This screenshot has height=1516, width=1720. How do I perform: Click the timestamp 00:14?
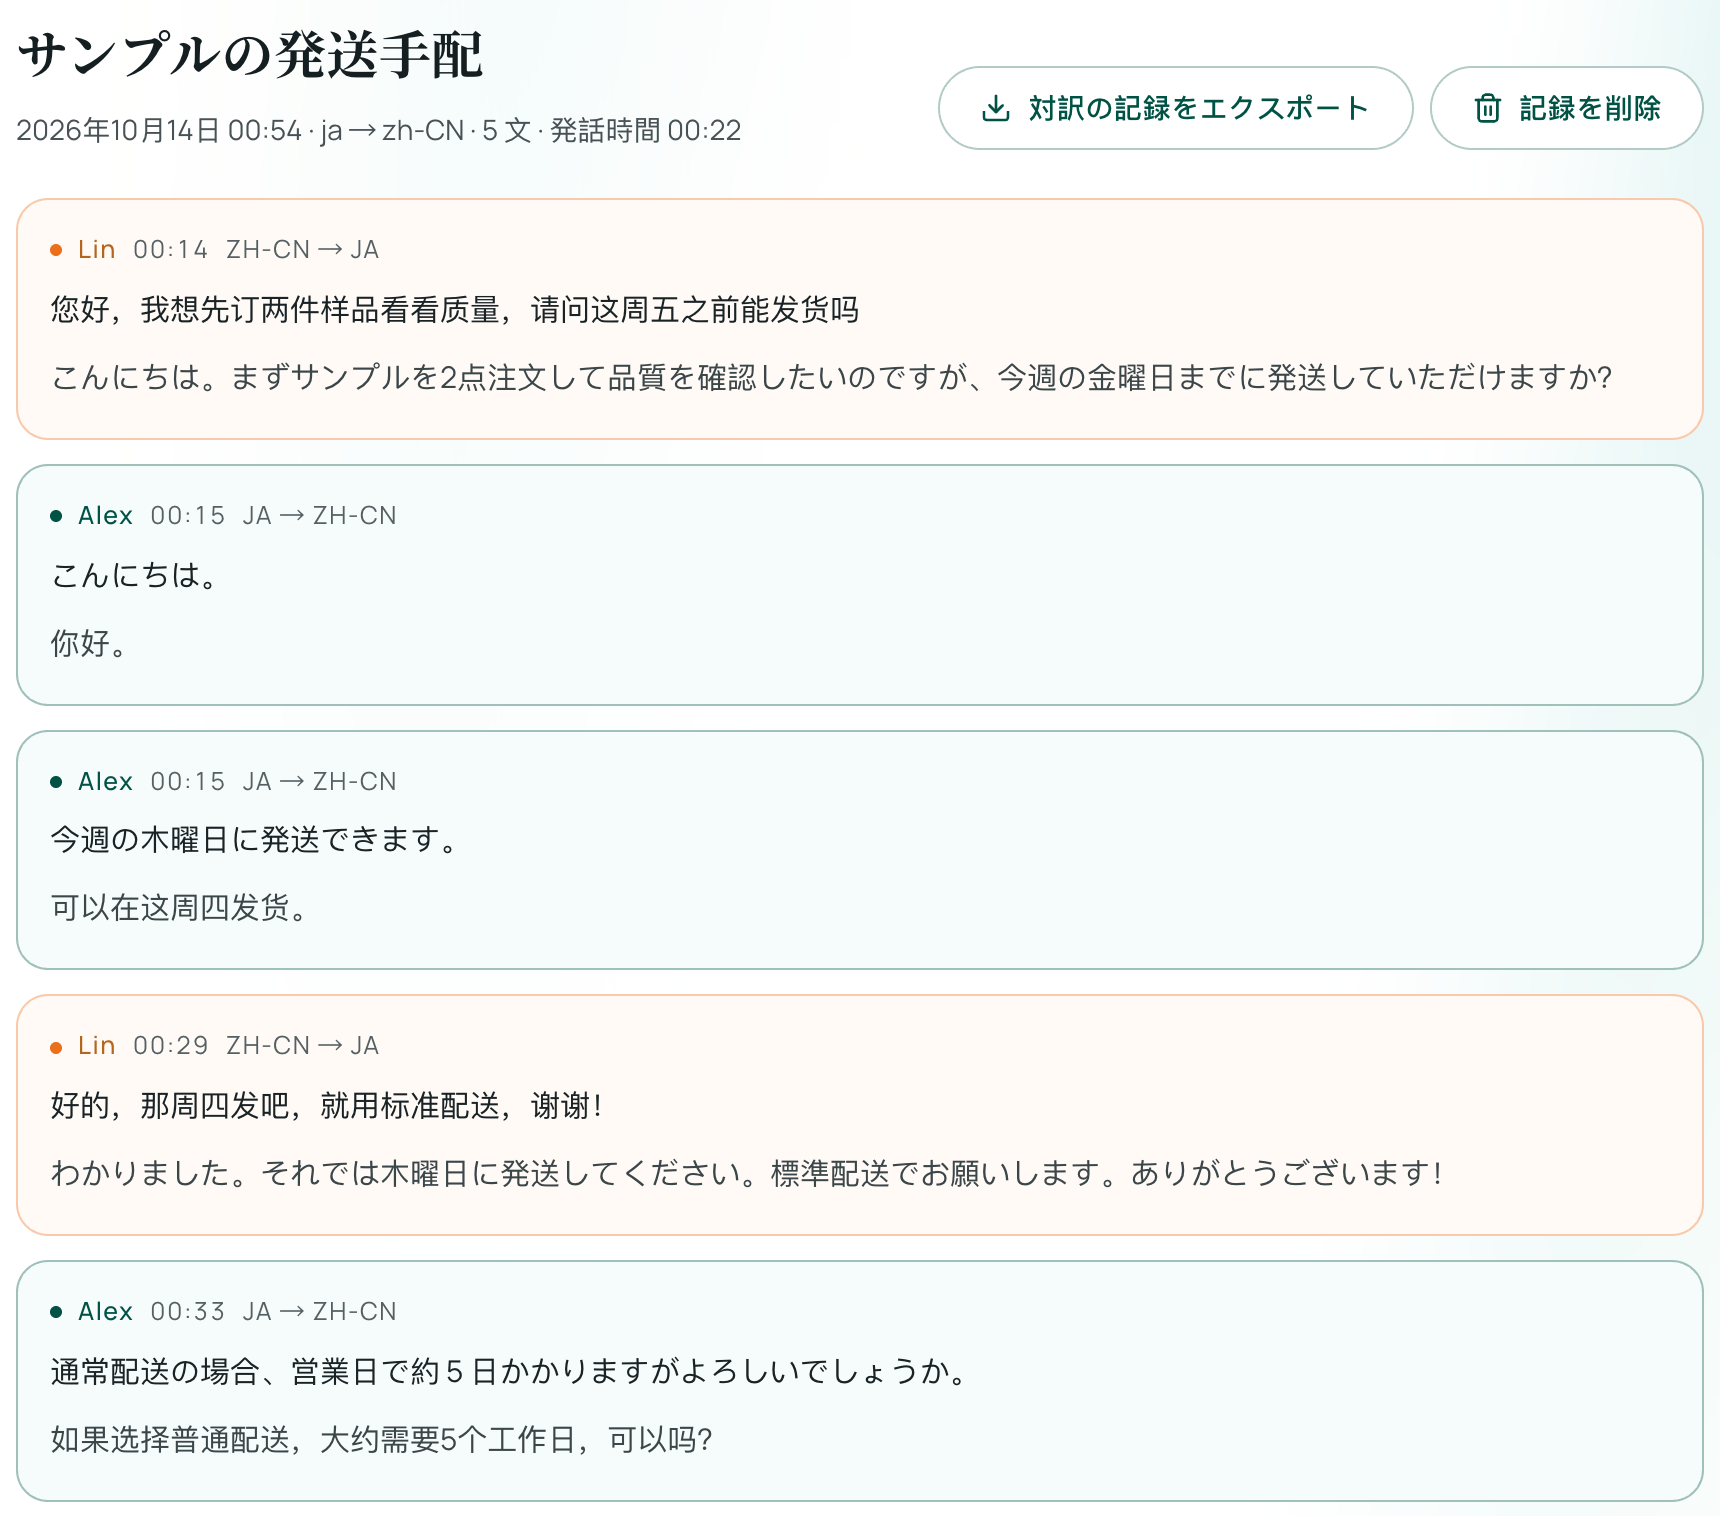[x=171, y=250]
